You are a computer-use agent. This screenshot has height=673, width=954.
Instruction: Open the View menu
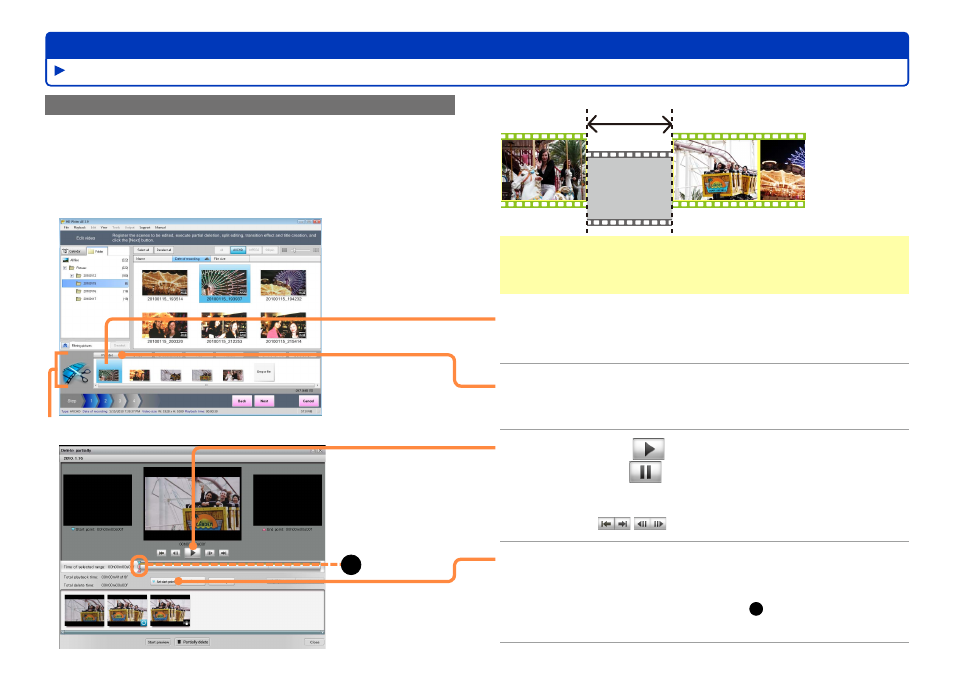click(x=104, y=228)
